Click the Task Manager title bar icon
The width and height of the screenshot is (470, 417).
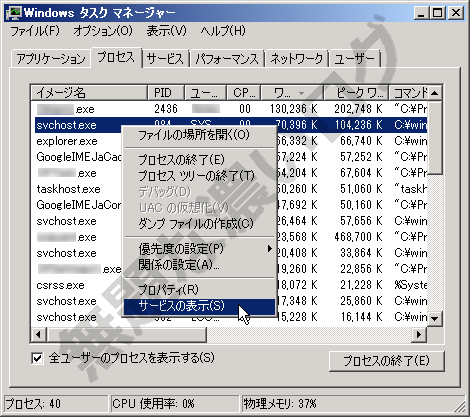(x=13, y=13)
